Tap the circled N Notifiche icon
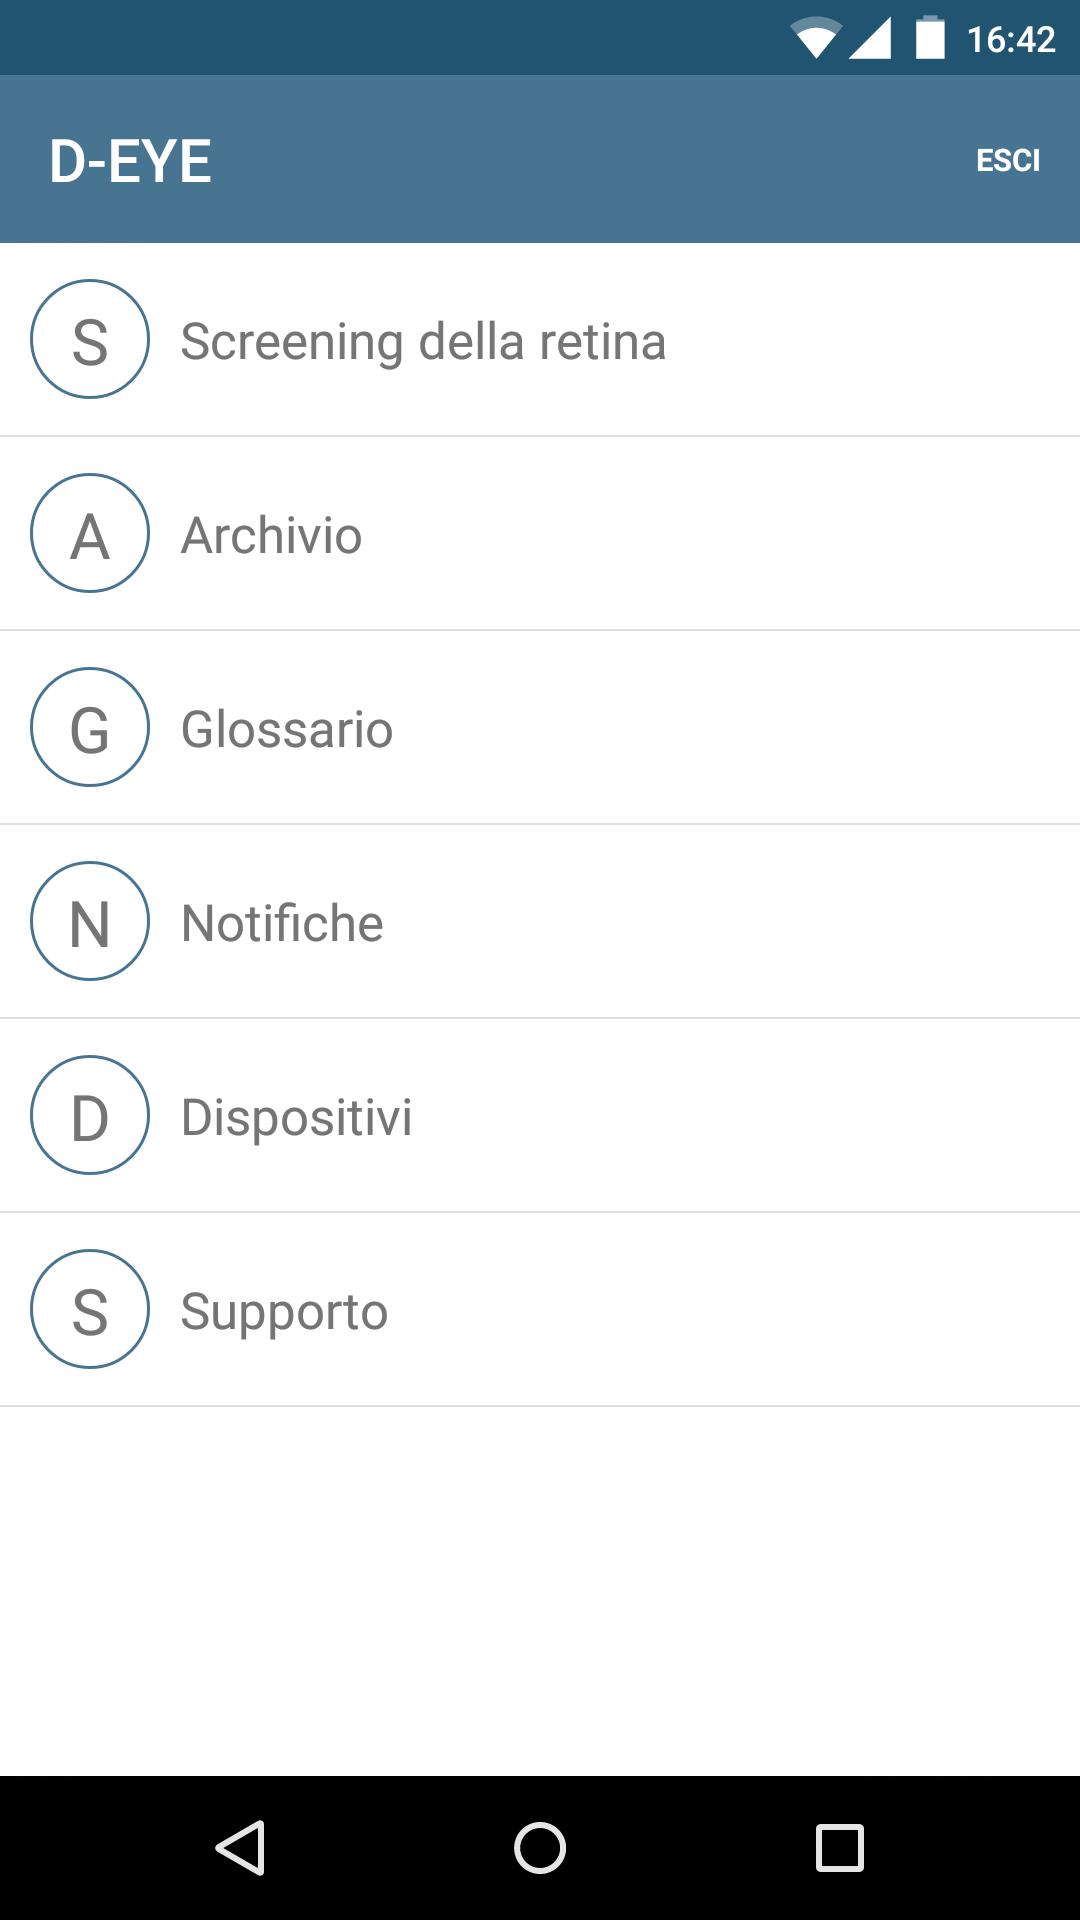 [x=90, y=921]
